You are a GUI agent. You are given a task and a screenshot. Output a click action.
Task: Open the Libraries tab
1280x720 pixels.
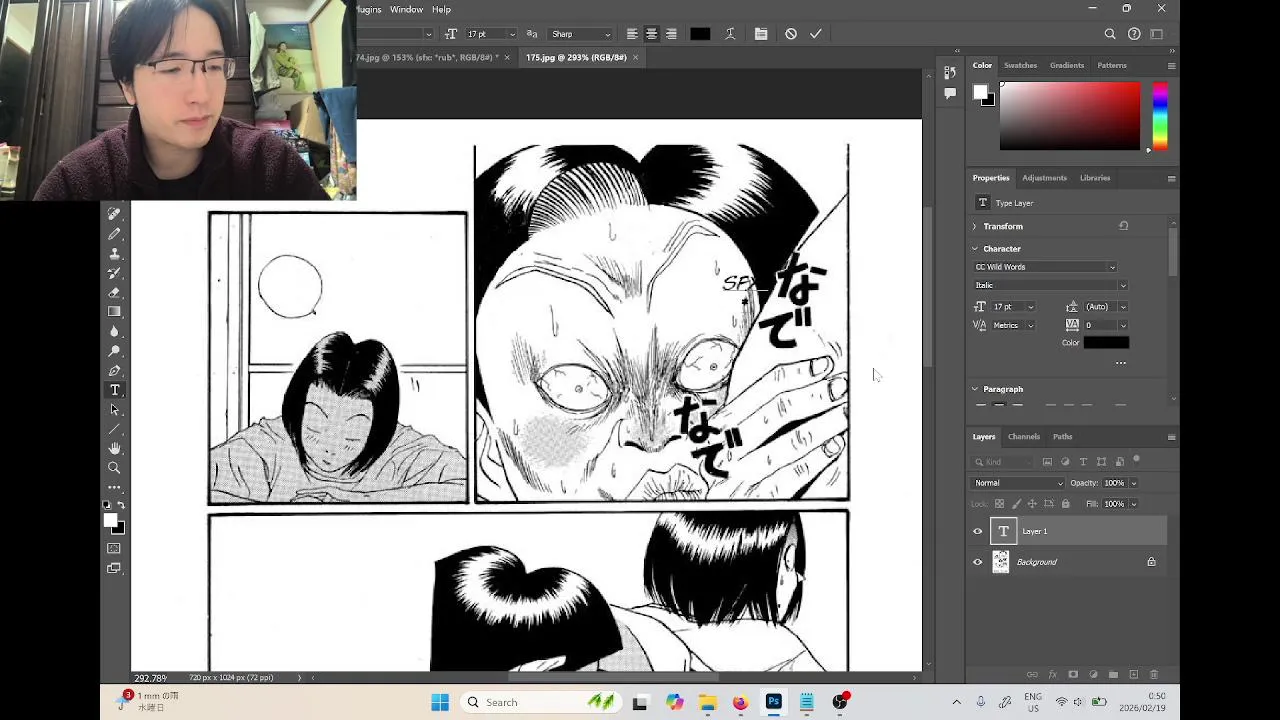pos(1095,178)
